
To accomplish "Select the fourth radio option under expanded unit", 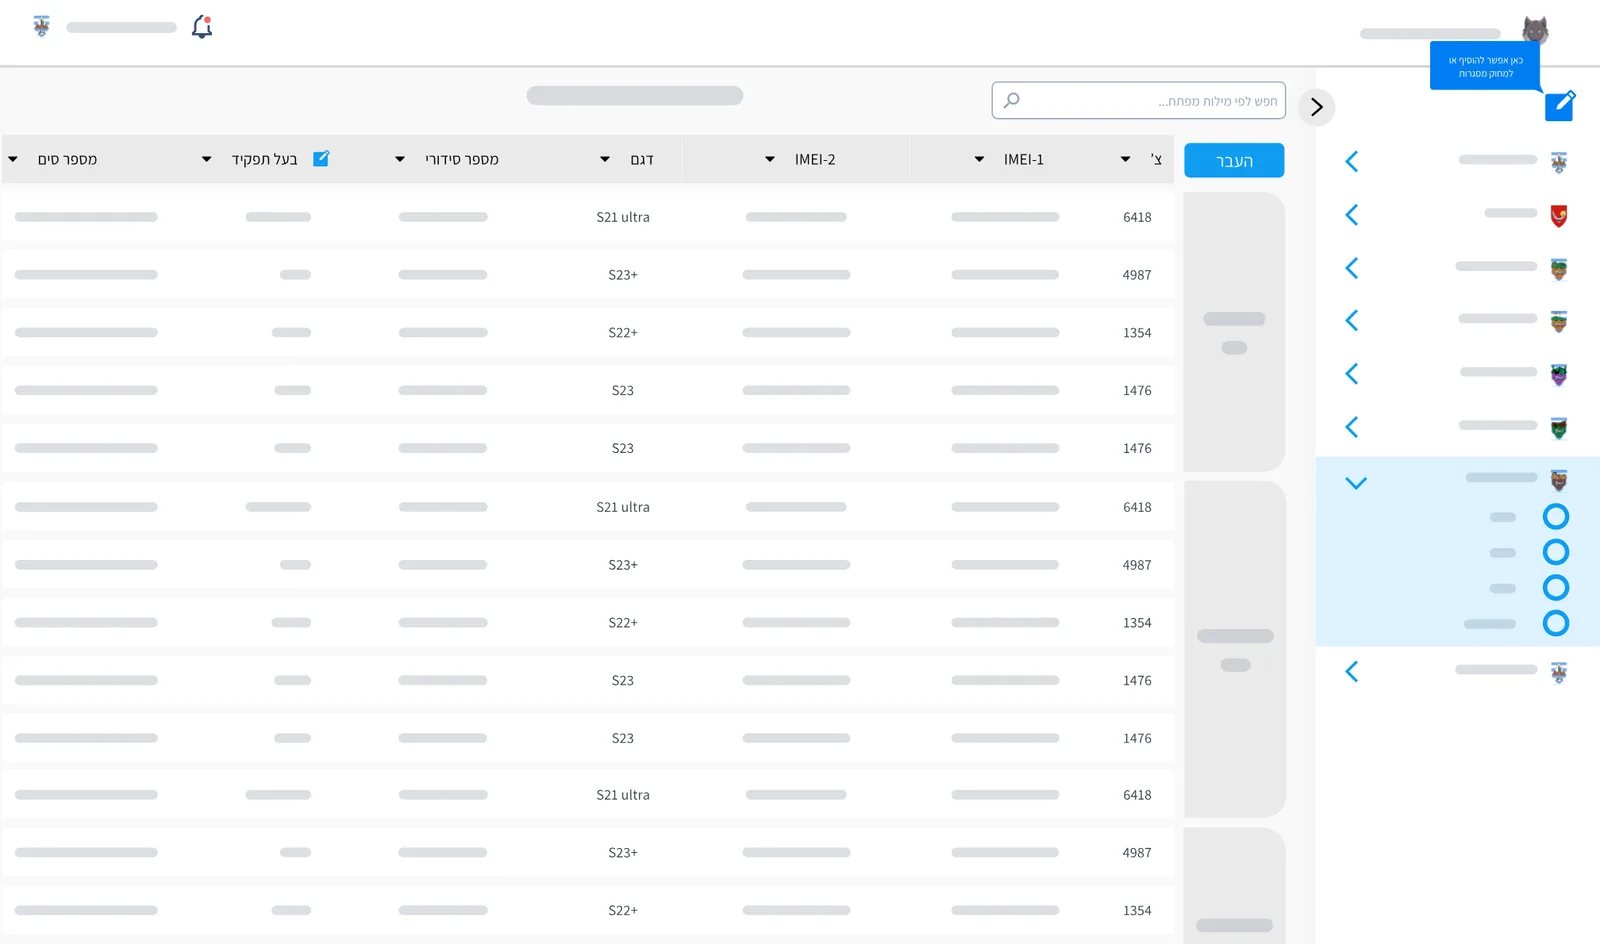I will pos(1556,624).
